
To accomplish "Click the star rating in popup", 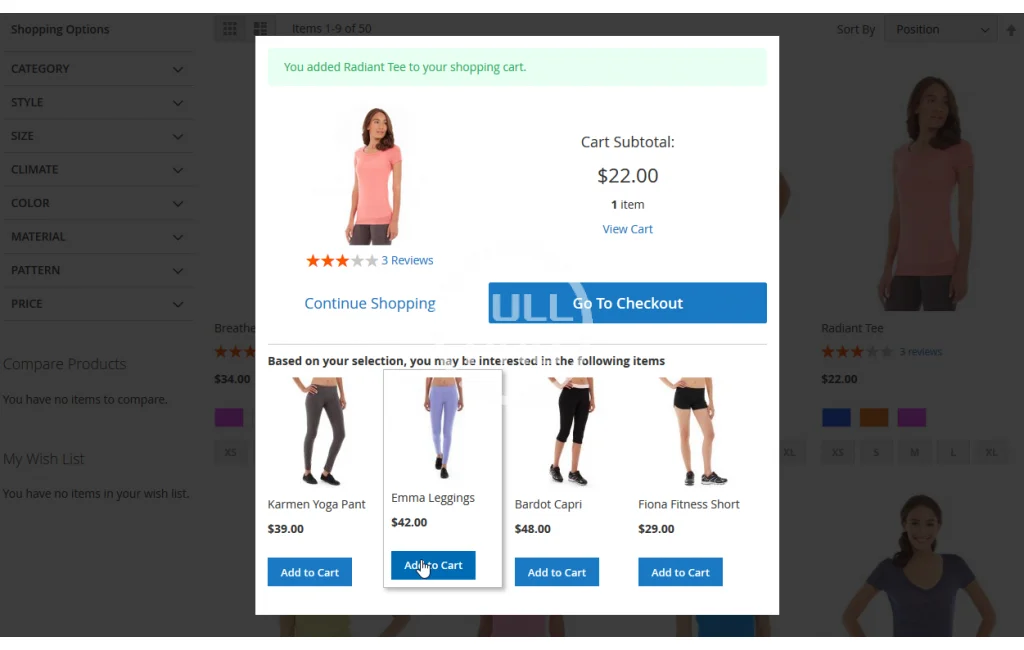I will [342, 261].
